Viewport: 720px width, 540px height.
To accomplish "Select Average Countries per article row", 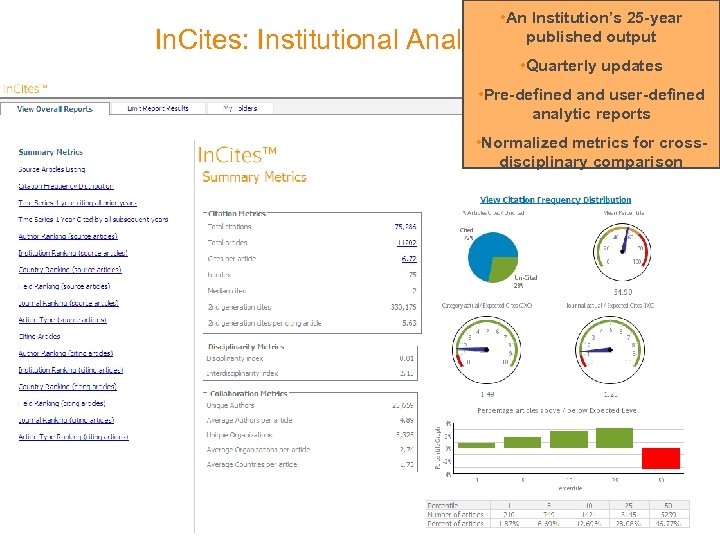I will tap(310, 464).
